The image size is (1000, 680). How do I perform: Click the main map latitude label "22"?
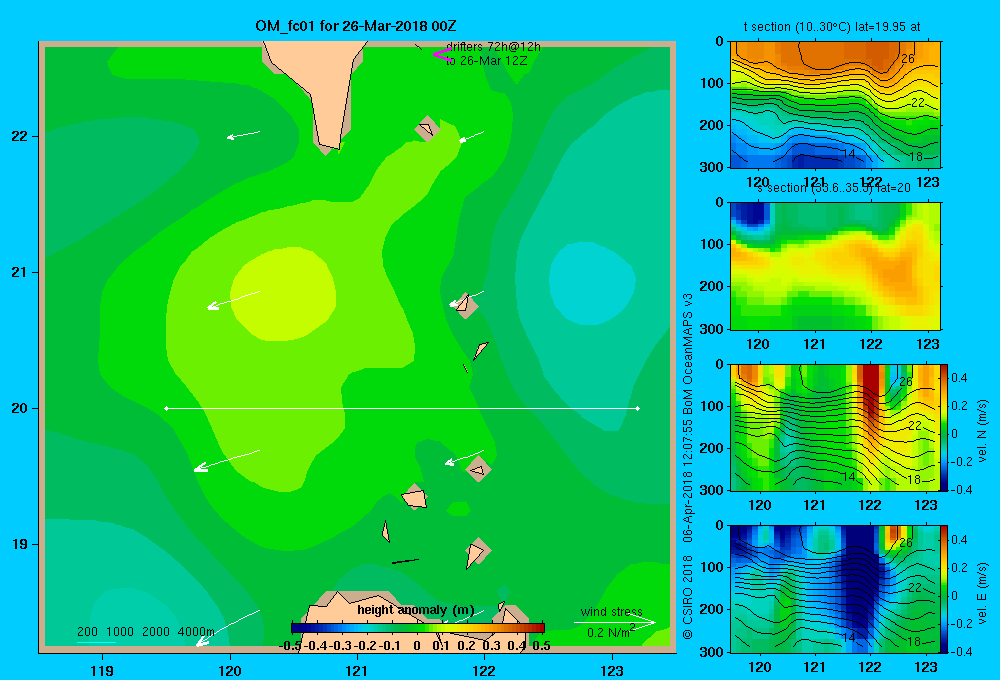click(x=20, y=137)
